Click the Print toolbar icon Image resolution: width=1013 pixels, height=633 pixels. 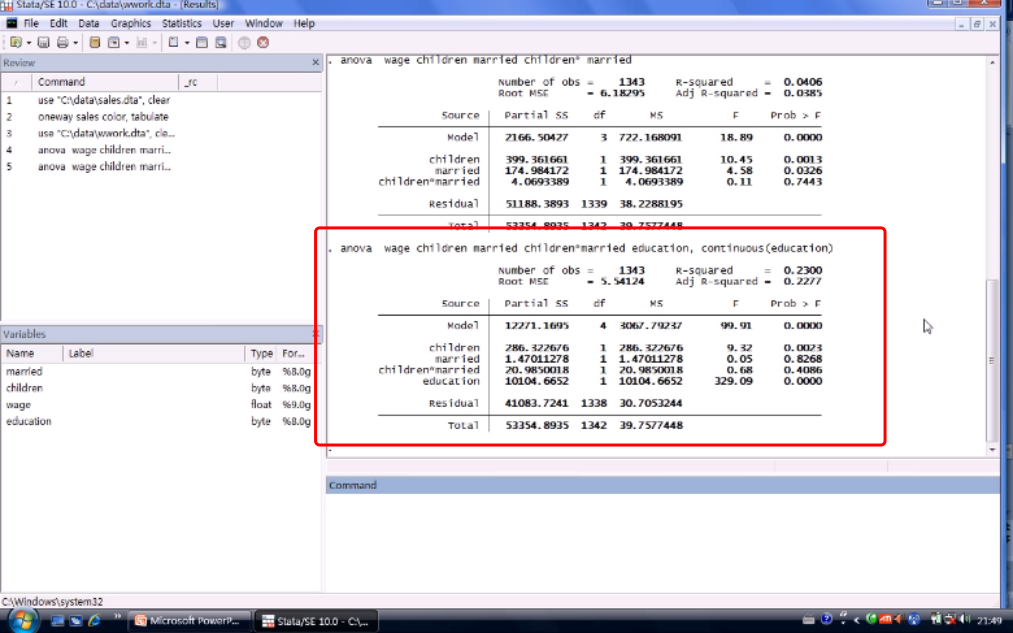[62, 43]
